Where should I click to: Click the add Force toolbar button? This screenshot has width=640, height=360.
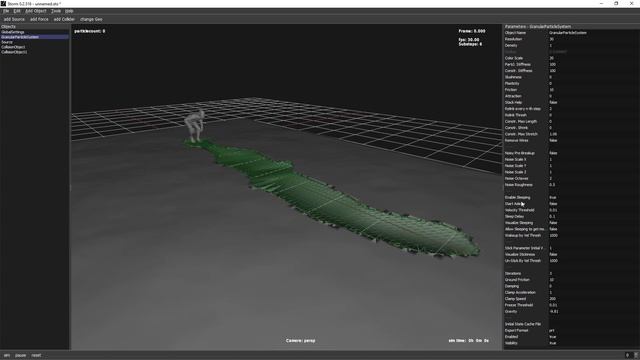(39, 19)
